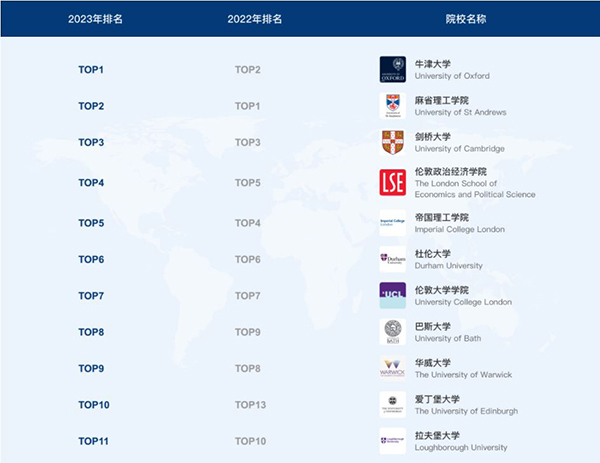Click TOP1 in the 2023 ranking column
The width and height of the screenshot is (600, 463).
pyautogui.click(x=91, y=70)
